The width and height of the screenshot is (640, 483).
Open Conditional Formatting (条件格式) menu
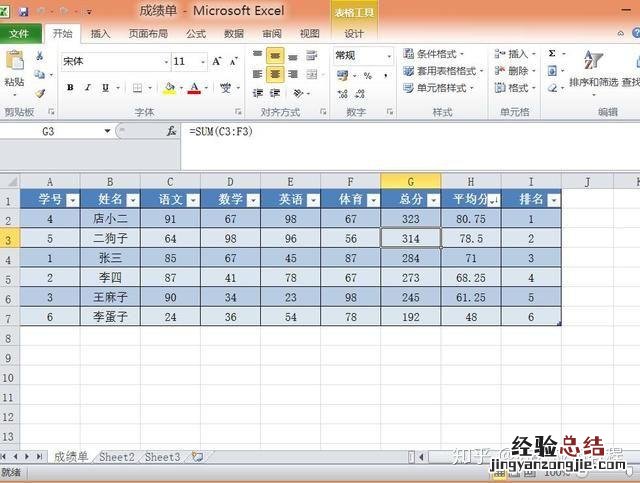coord(436,54)
